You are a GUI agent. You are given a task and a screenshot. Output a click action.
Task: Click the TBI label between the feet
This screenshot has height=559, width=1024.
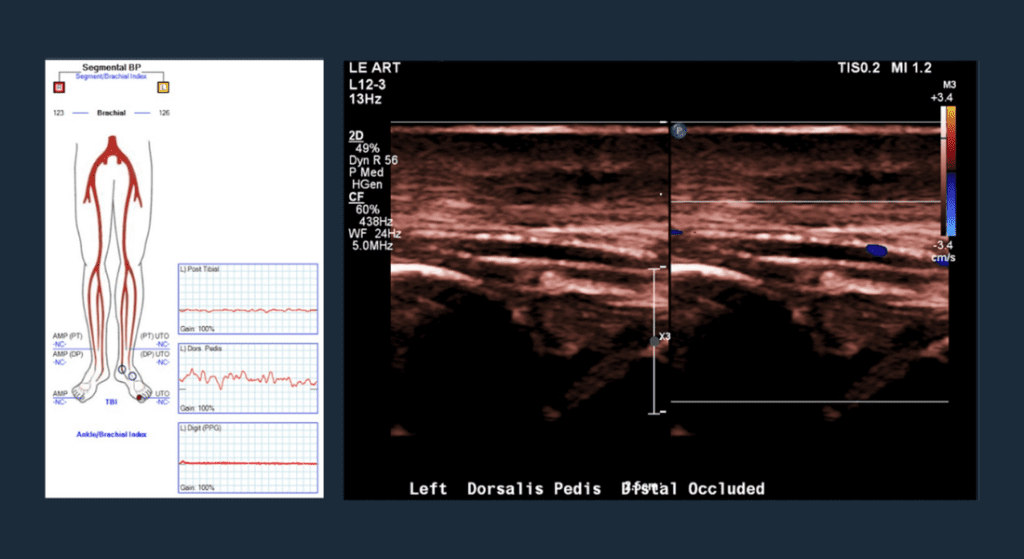pos(111,401)
